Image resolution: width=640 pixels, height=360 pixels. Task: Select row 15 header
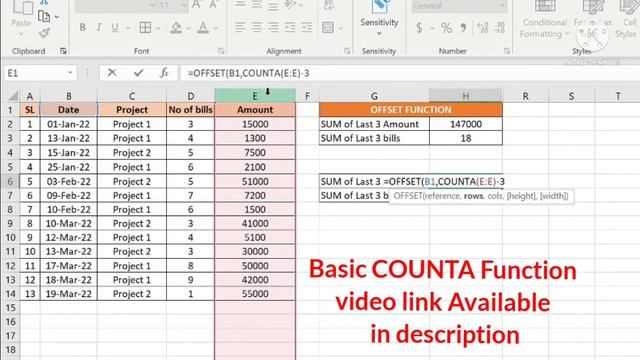11,307
